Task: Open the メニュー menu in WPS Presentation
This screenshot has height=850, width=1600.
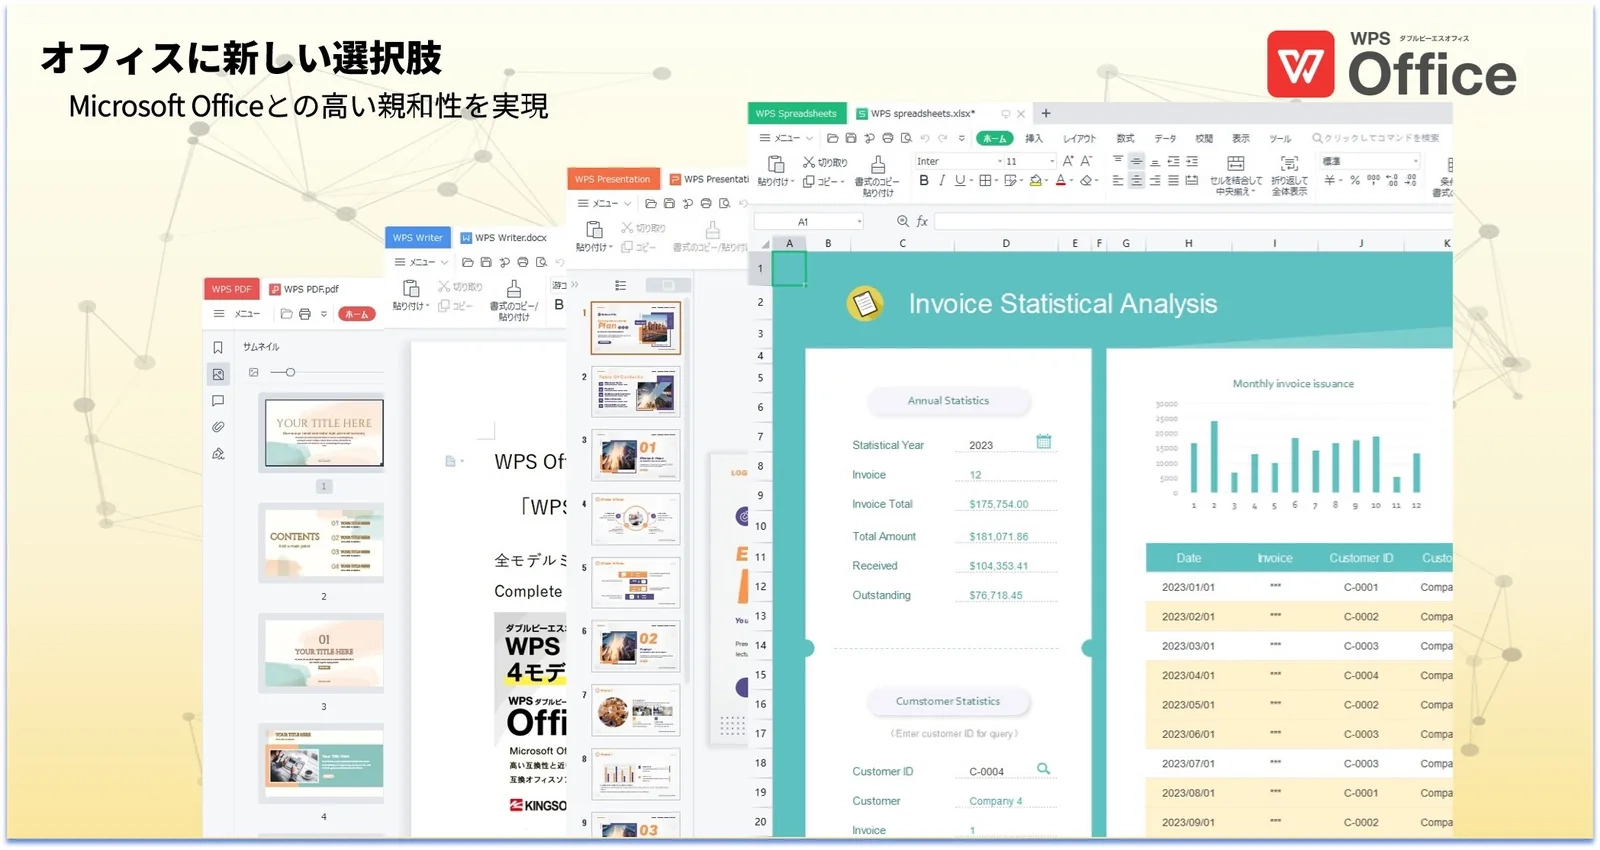Action: (604, 203)
